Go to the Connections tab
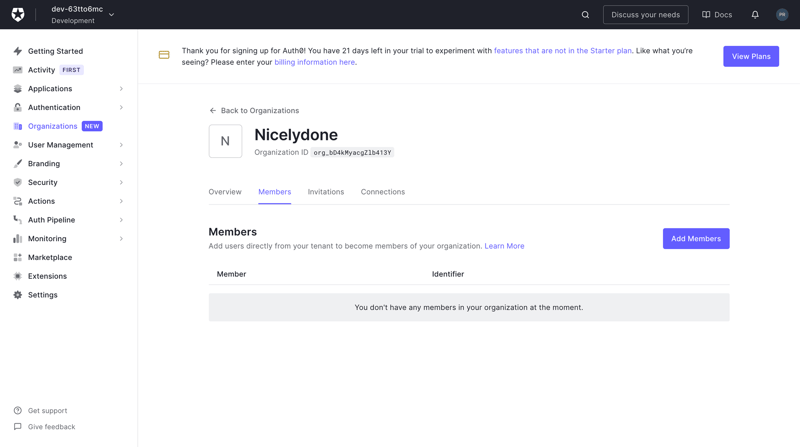Image resolution: width=800 pixels, height=447 pixels. point(383,192)
